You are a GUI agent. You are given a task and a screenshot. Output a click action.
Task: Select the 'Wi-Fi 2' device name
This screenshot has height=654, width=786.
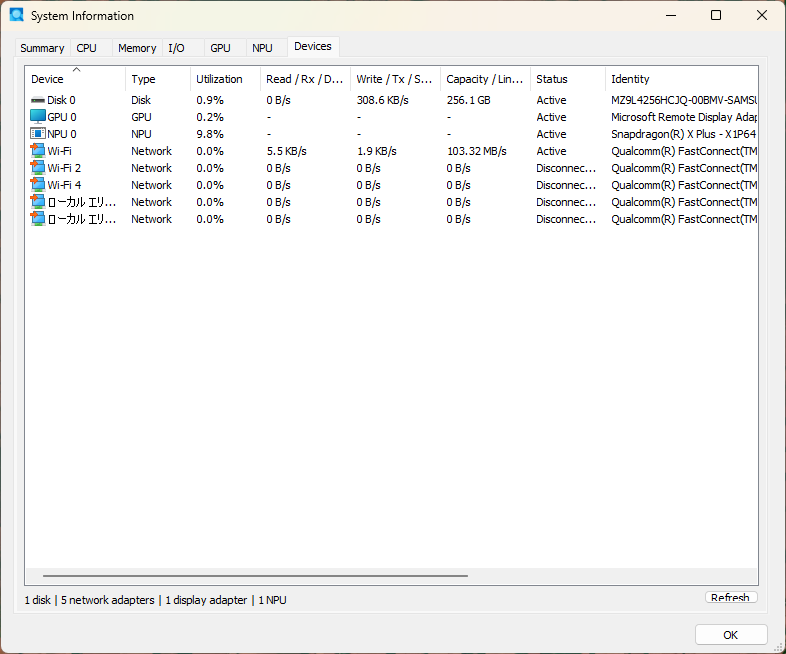tap(64, 168)
